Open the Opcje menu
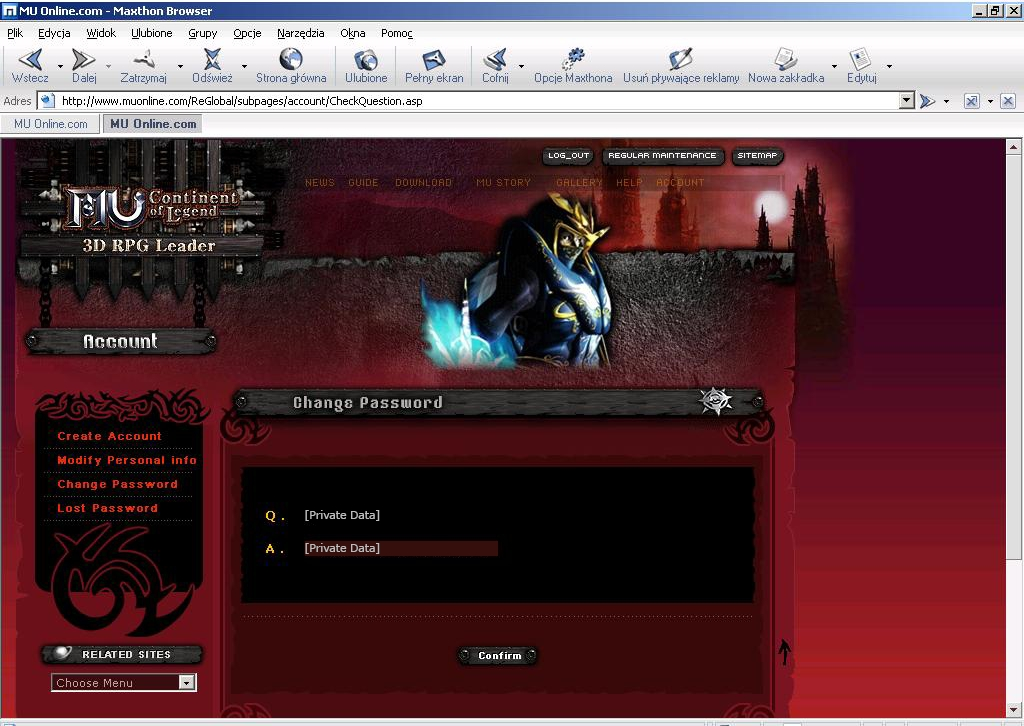The image size is (1024, 726). point(247,33)
